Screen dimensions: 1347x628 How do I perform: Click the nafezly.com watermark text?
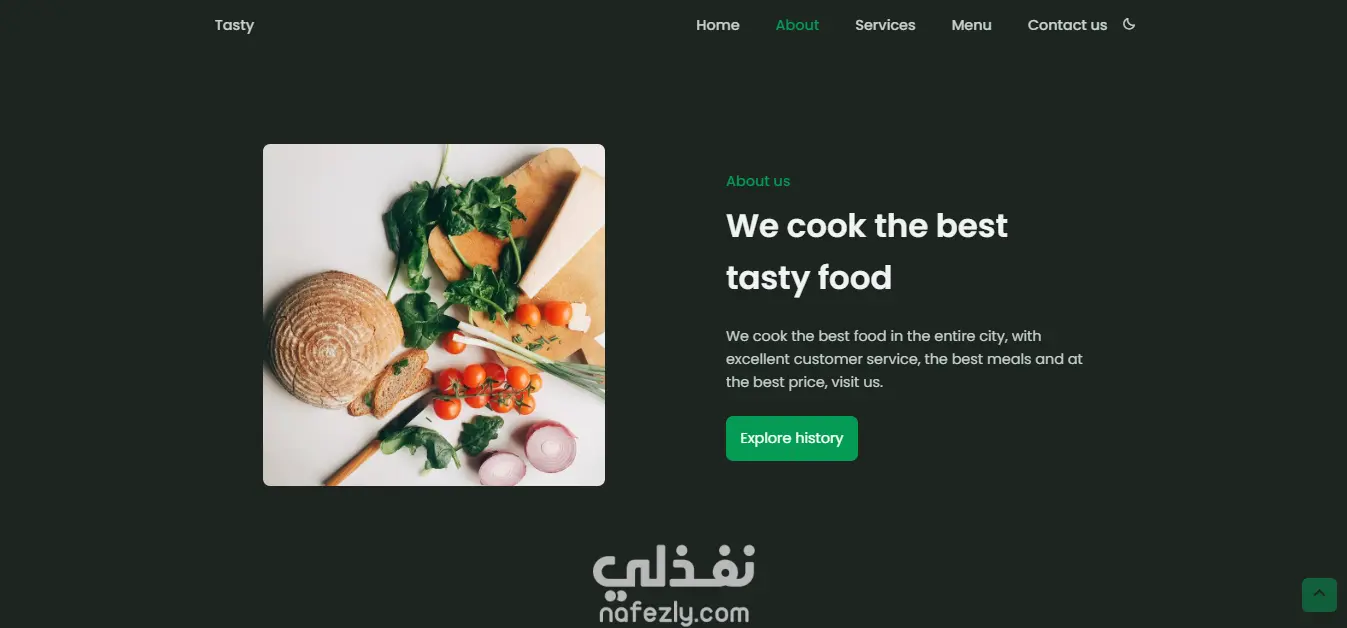pos(674,612)
